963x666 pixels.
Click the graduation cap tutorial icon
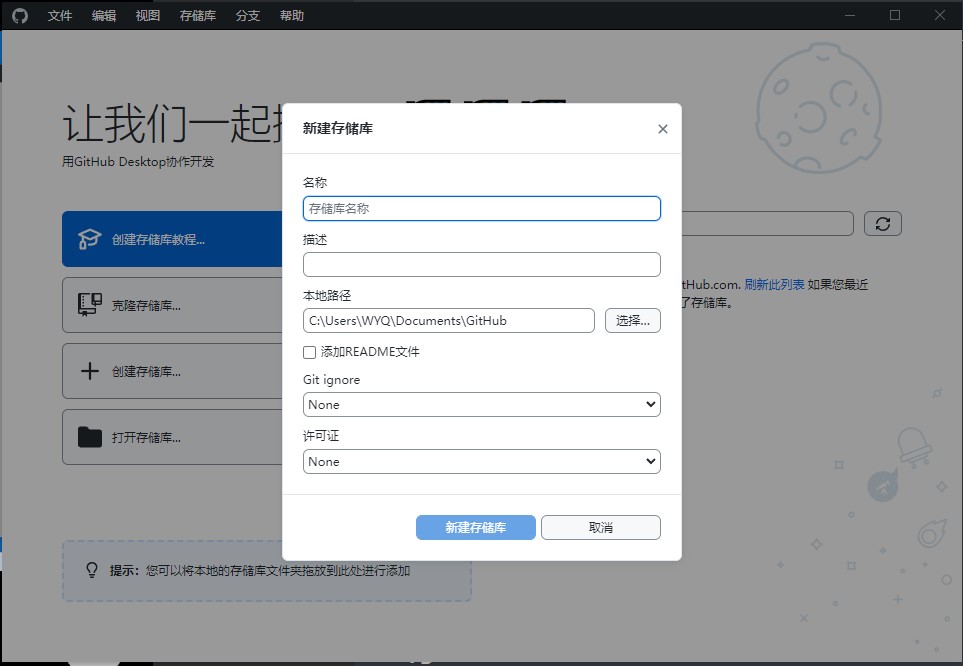(90, 240)
